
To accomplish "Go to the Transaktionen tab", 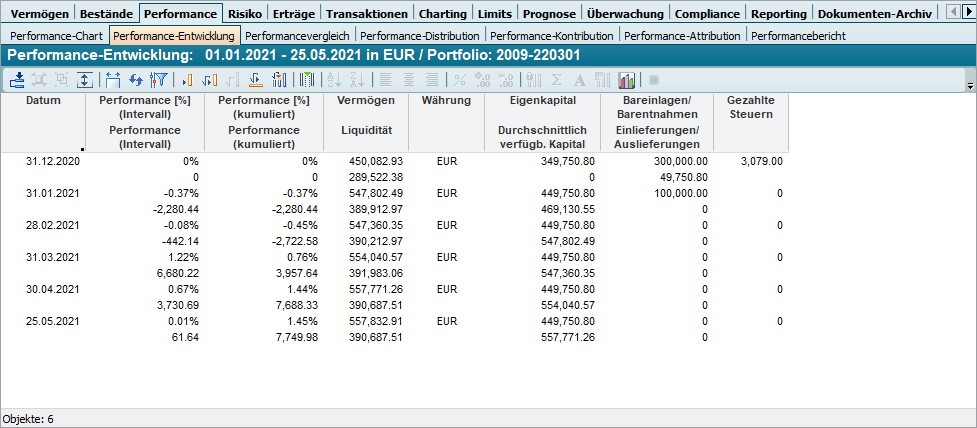I will click(x=367, y=14).
